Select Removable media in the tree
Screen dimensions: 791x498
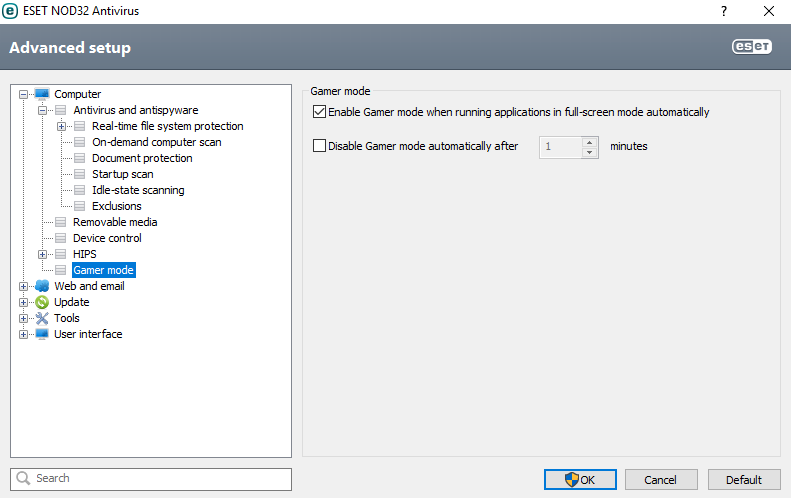coord(115,222)
